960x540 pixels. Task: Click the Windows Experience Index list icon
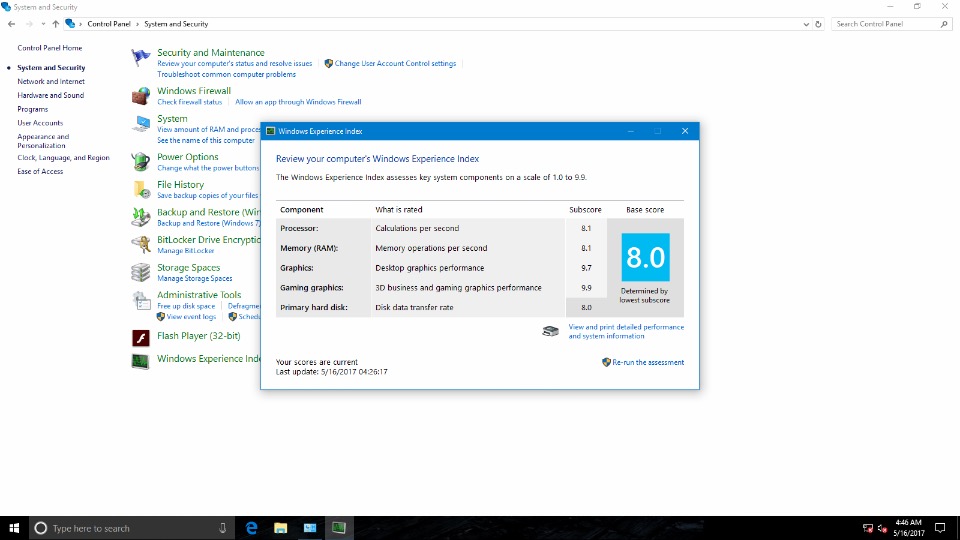tap(140, 361)
